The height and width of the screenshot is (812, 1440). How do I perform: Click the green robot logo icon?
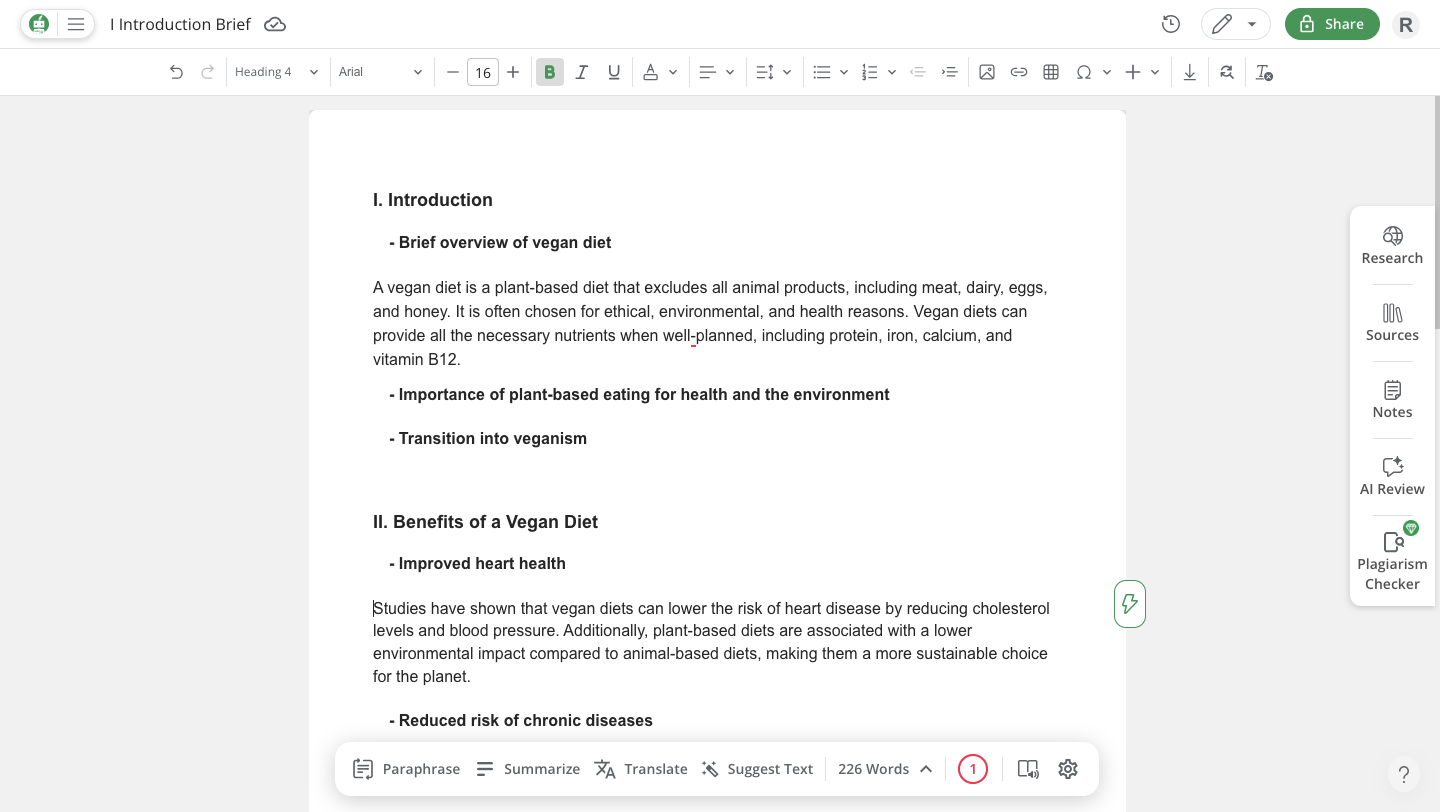coord(39,24)
